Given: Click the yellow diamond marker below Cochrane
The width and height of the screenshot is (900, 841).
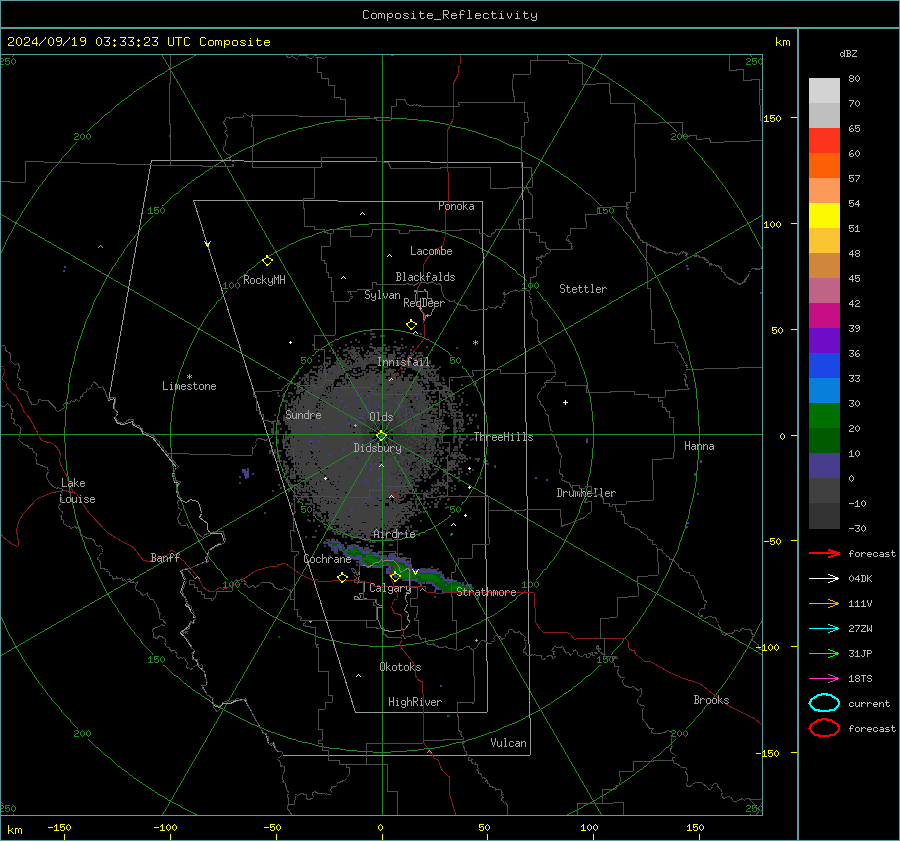Looking at the screenshot, I should [x=342, y=577].
